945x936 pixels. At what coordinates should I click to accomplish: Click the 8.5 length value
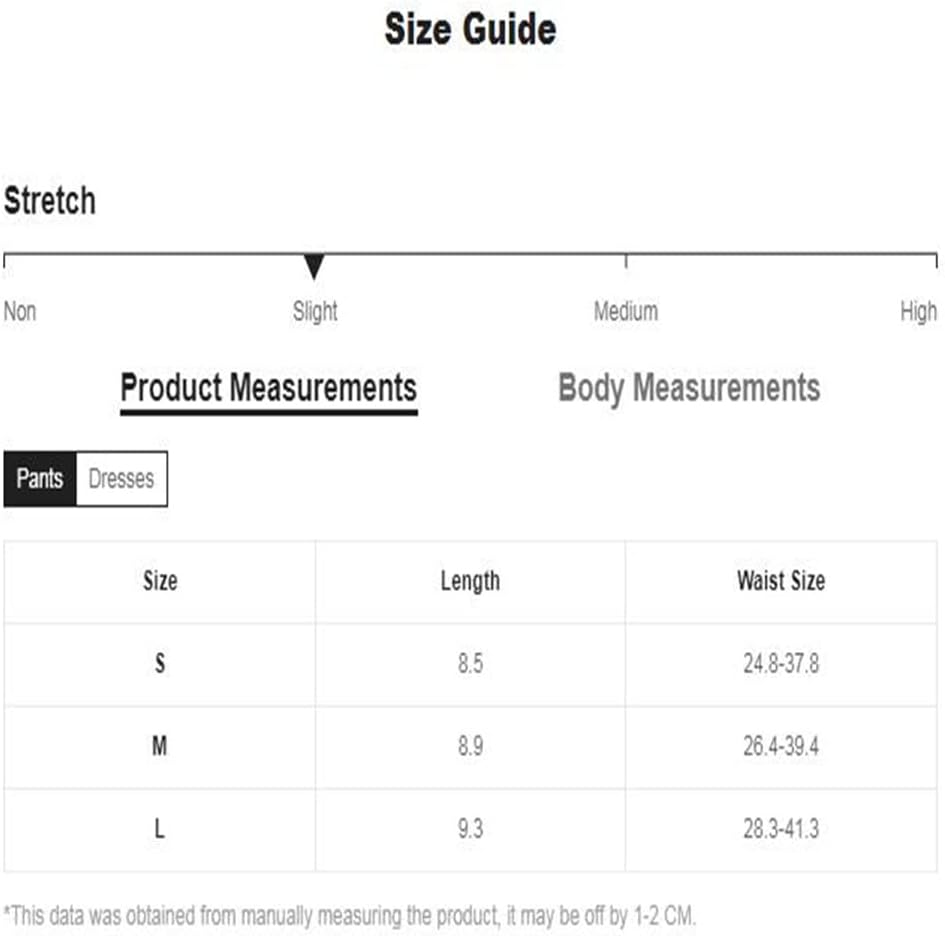pos(470,663)
